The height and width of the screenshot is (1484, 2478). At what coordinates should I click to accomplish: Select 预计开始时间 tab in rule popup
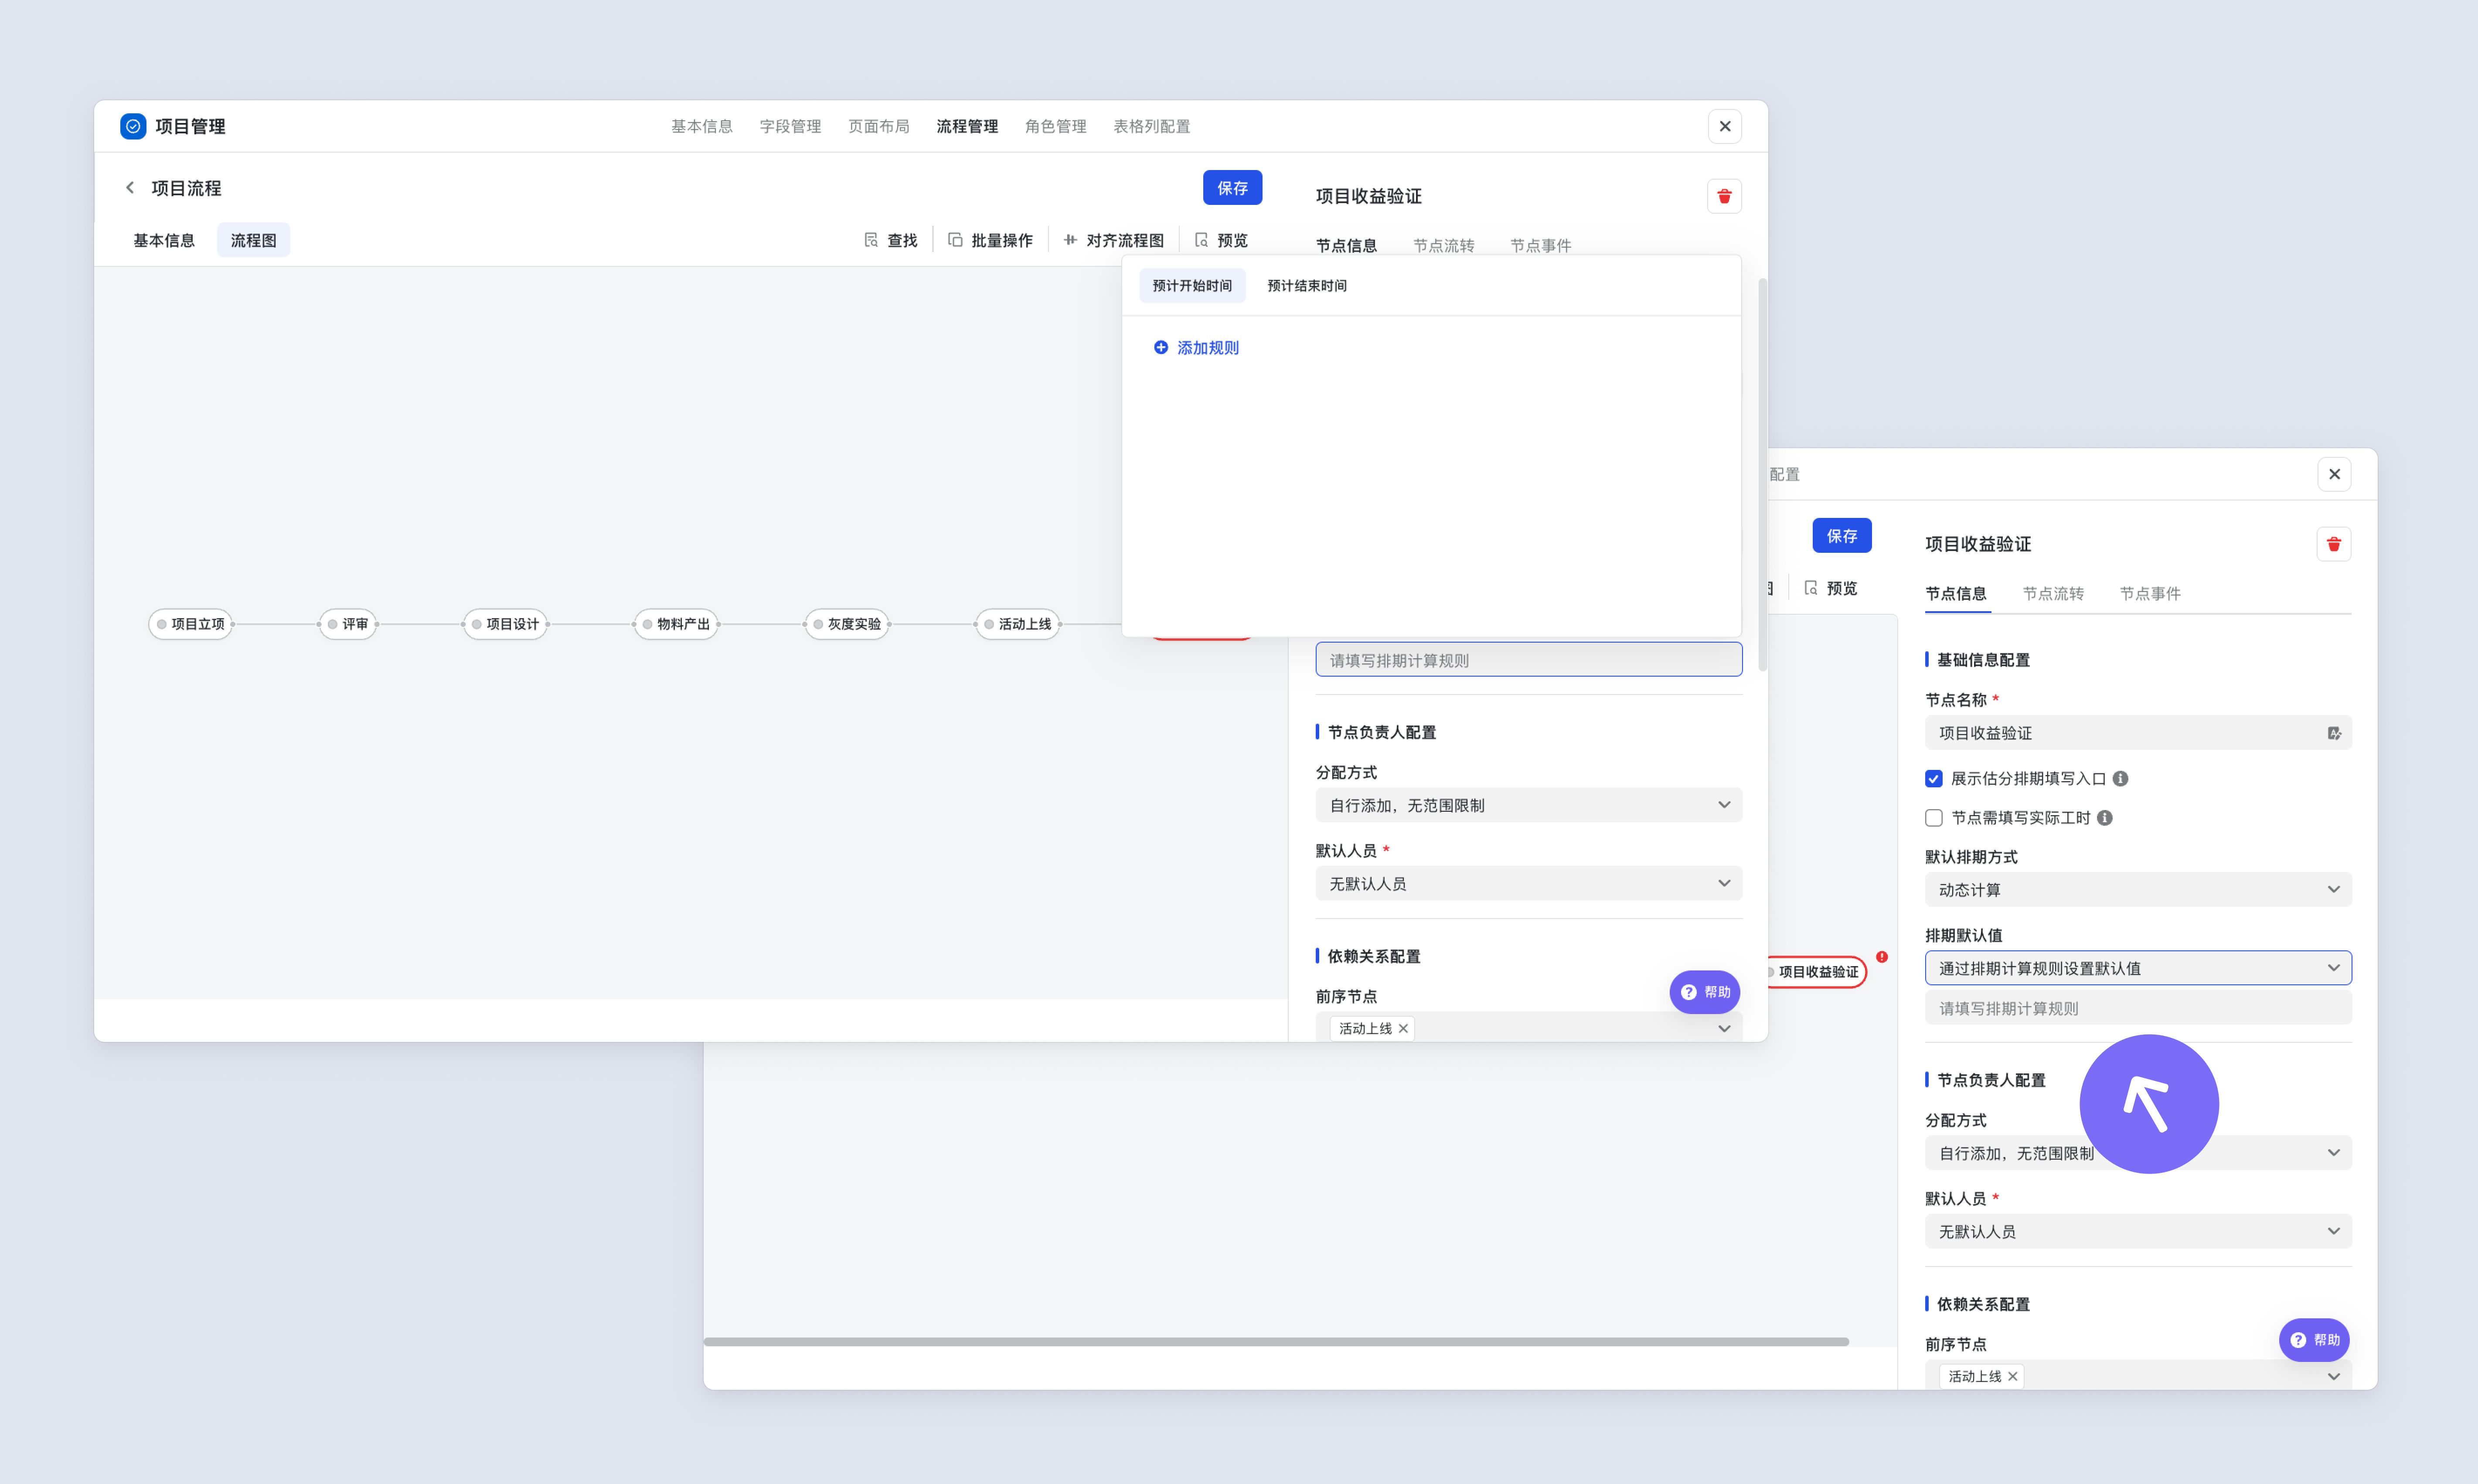coord(1192,286)
